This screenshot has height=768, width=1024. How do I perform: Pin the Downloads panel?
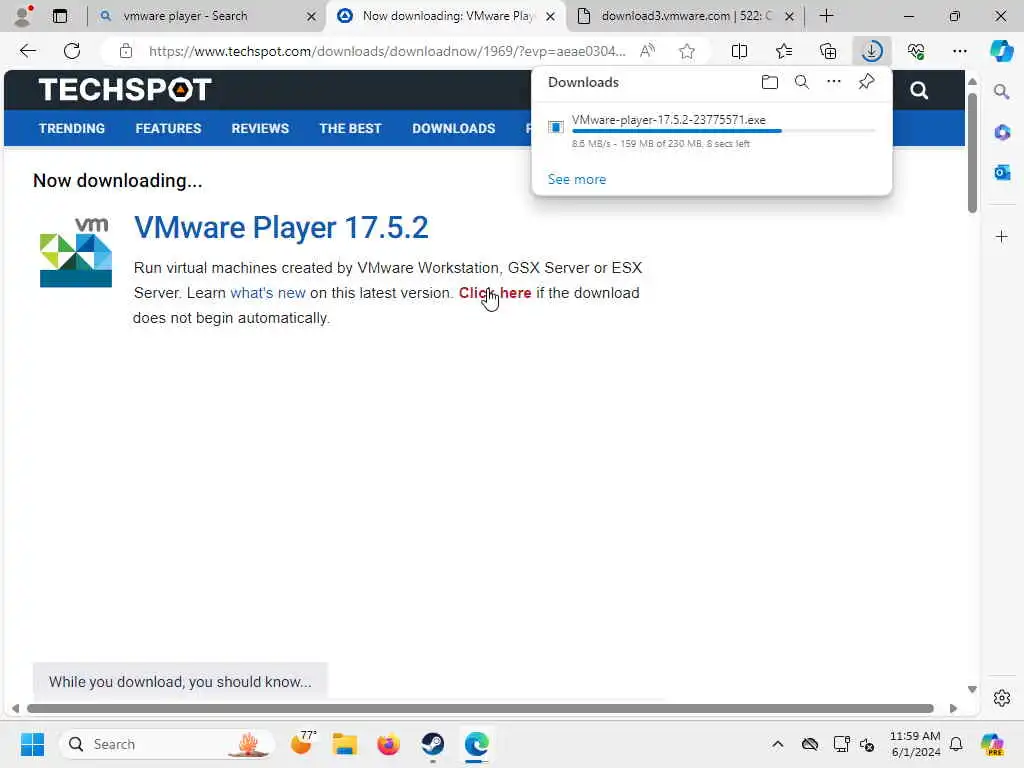(x=867, y=82)
